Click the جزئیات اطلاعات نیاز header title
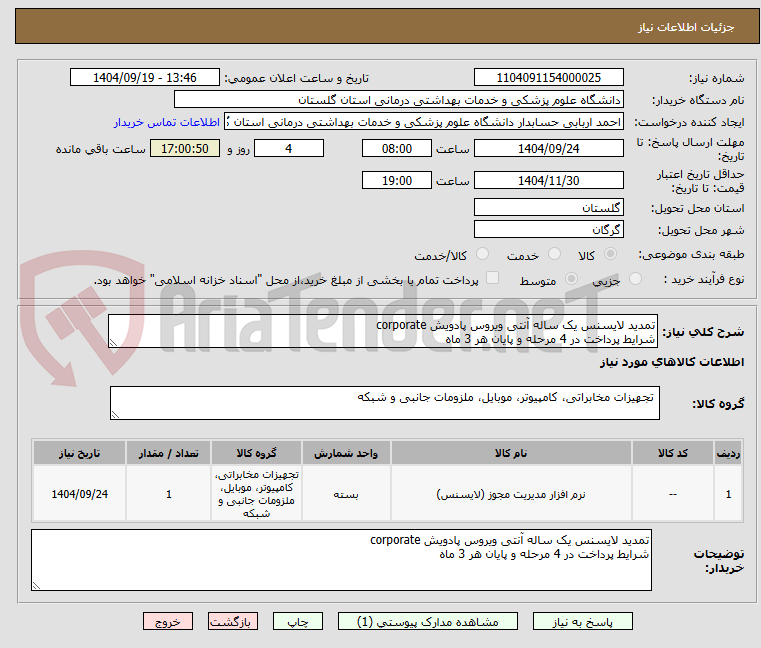This screenshot has height=648, width=761. point(686,27)
